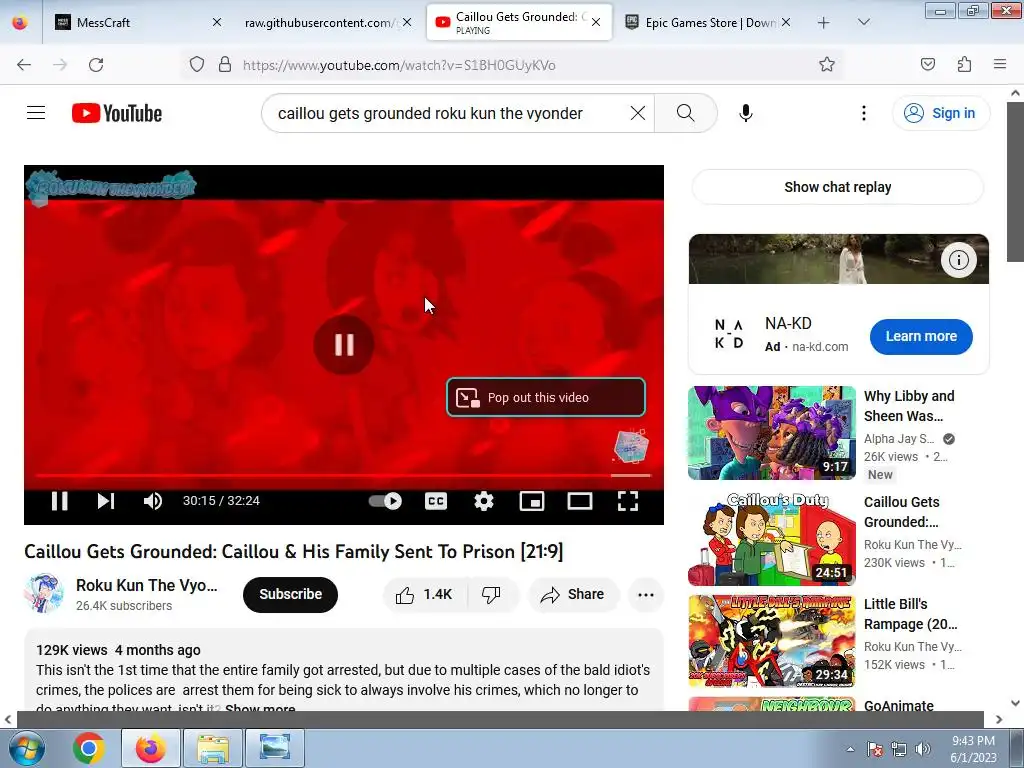Screen dimensions: 1024x768
Task: Go back to the previous page
Action: click(24, 65)
